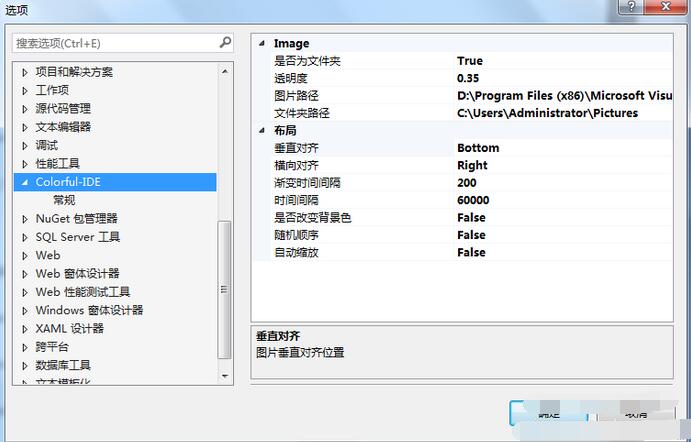Click the 文件夹路径 Pictures value

click(x=564, y=113)
